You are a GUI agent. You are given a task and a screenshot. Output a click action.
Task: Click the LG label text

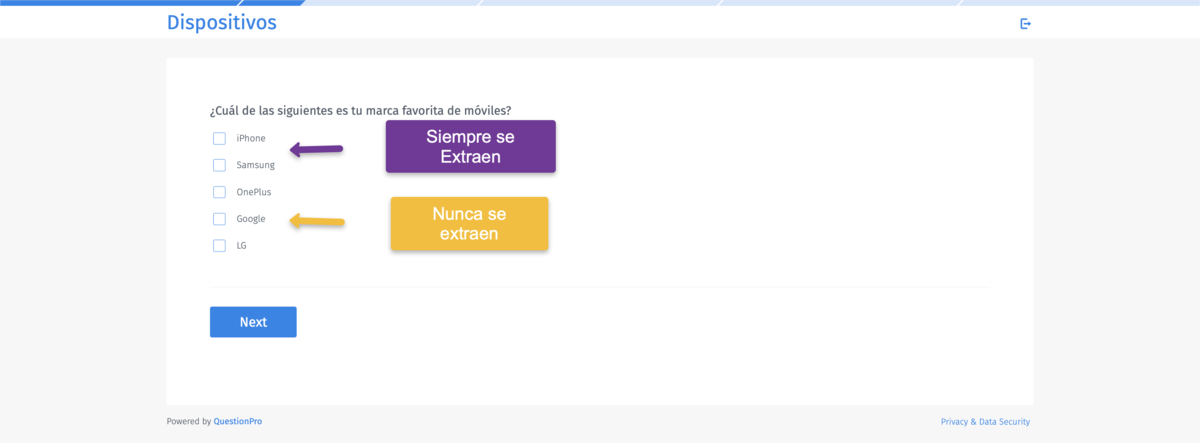point(241,246)
